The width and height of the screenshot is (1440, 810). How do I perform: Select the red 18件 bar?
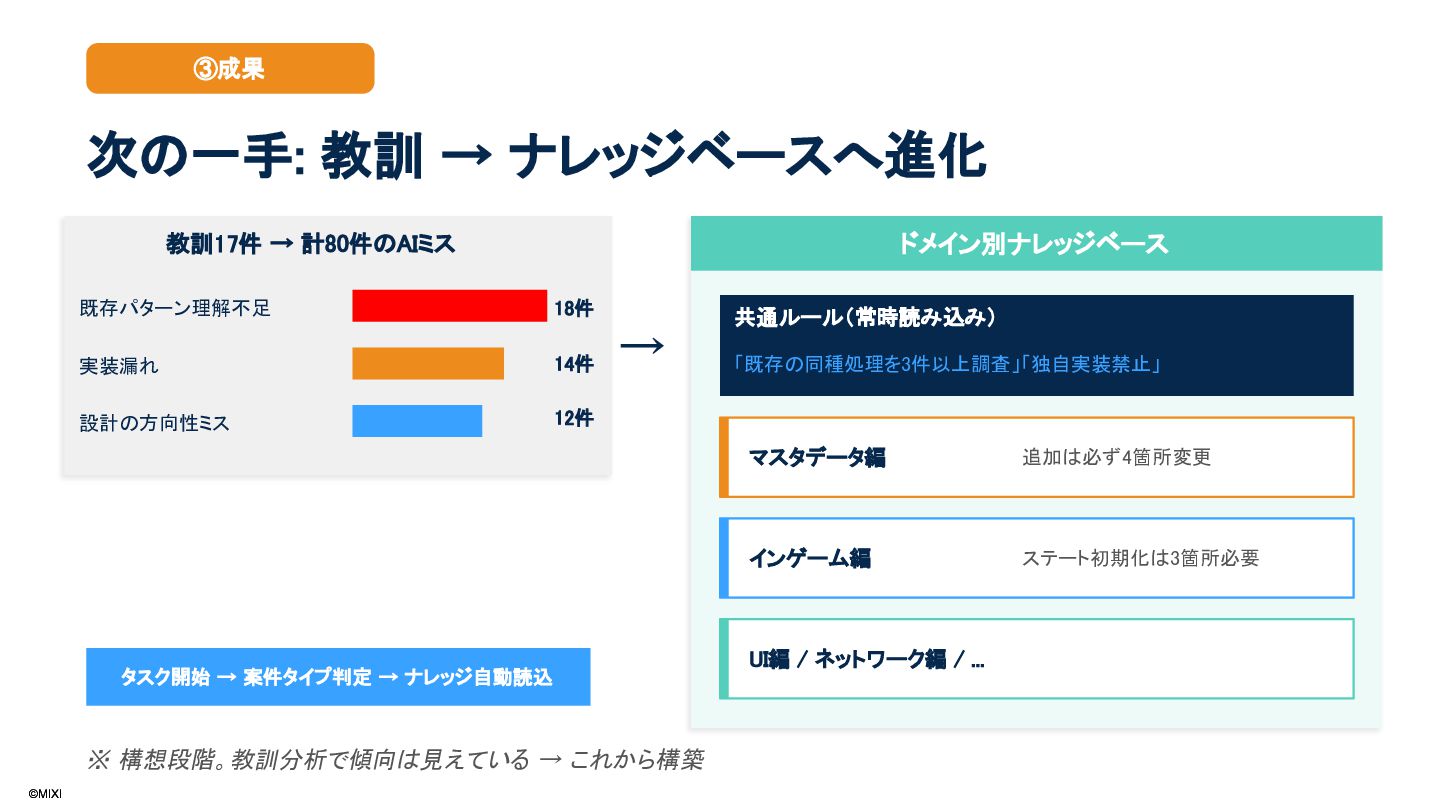point(449,306)
